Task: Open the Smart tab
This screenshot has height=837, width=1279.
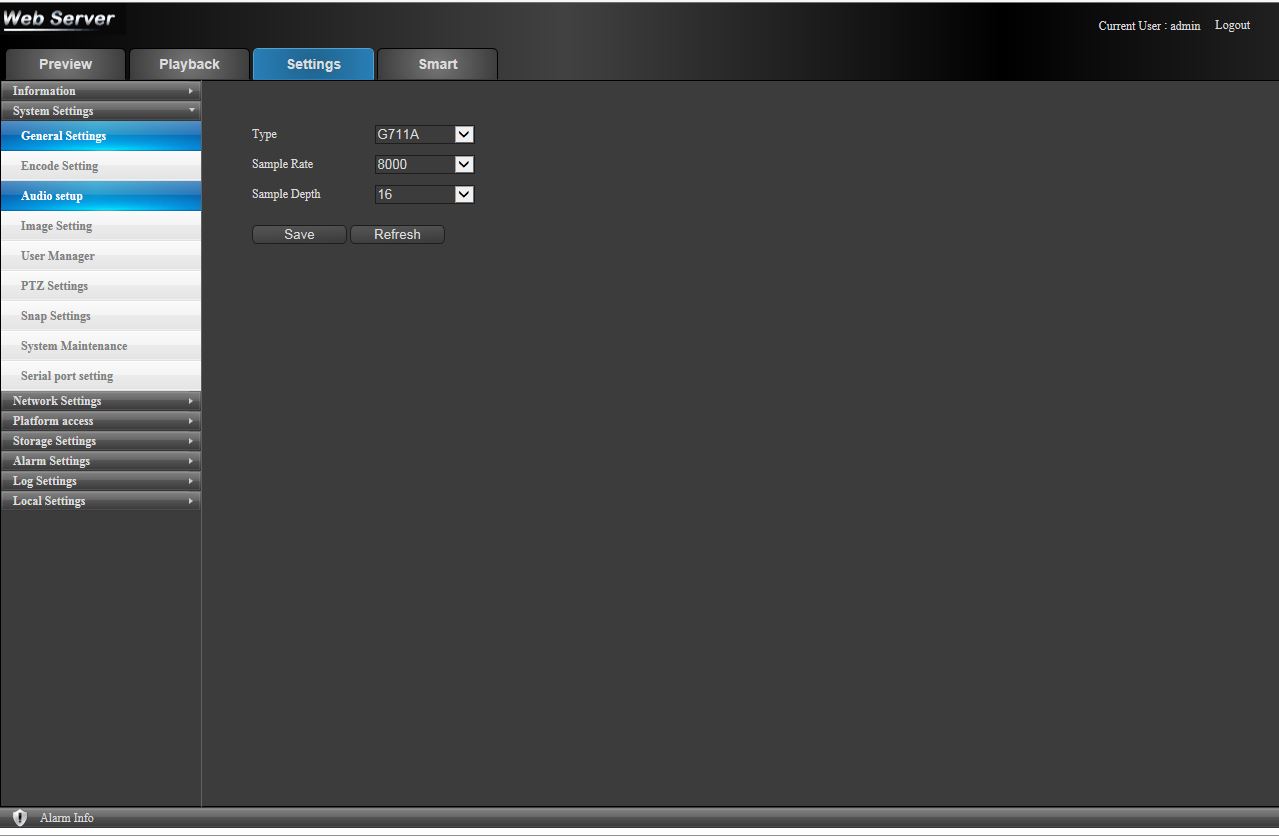Action: [x=437, y=64]
